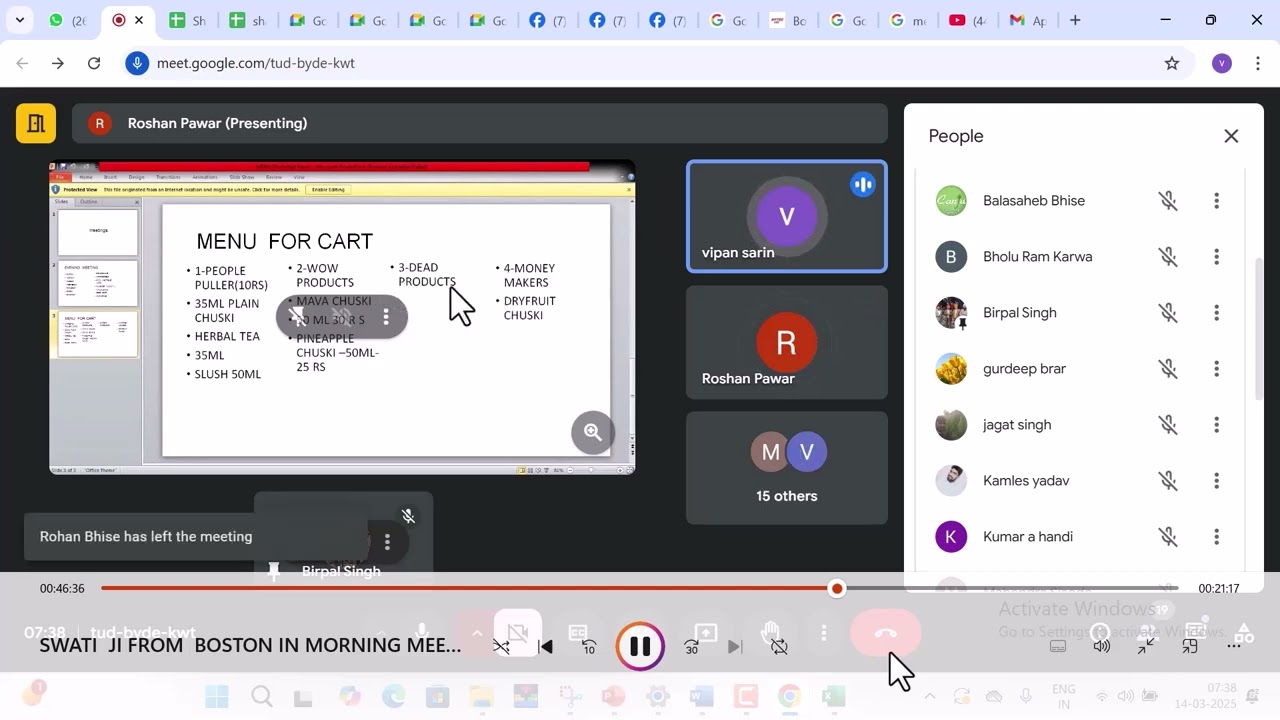
Task: Reload the Meet page
Action: (x=94, y=63)
